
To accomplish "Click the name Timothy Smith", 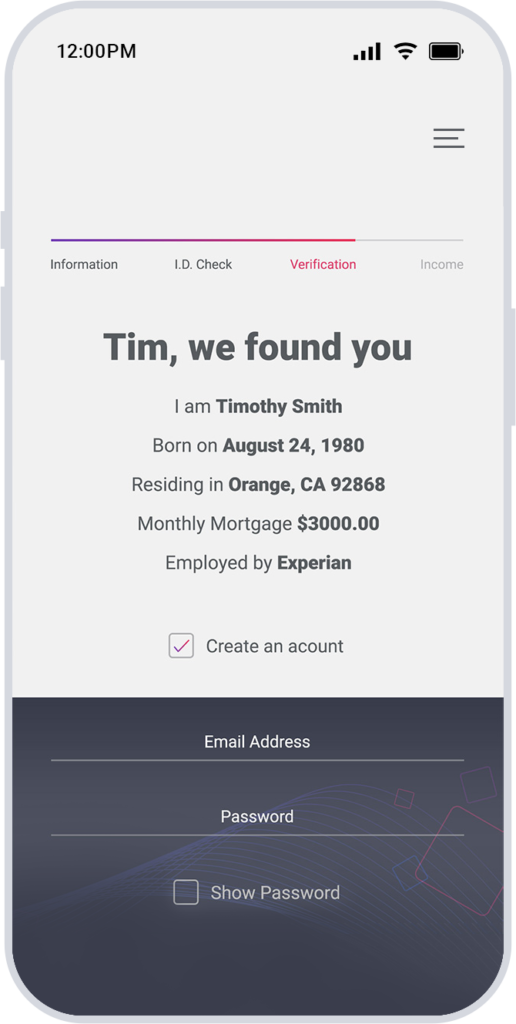I will pos(279,406).
